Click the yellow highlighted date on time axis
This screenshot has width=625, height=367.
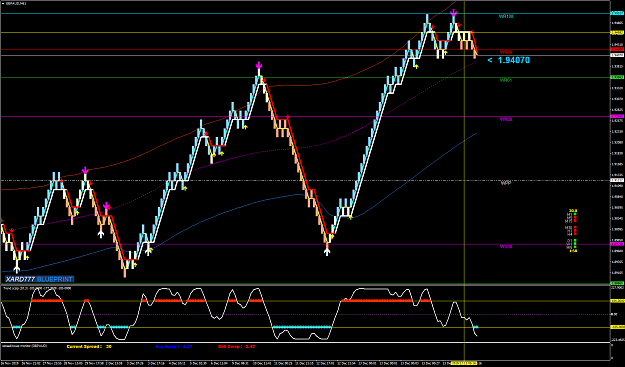point(464,363)
